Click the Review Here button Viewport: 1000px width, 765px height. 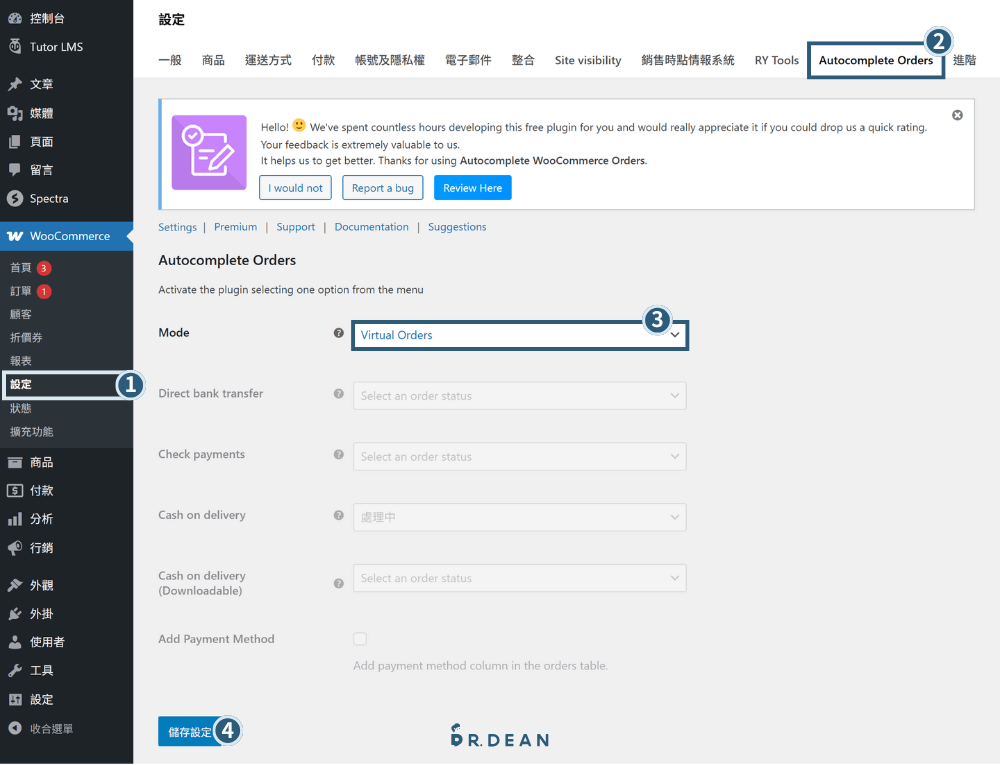pos(472,187)
